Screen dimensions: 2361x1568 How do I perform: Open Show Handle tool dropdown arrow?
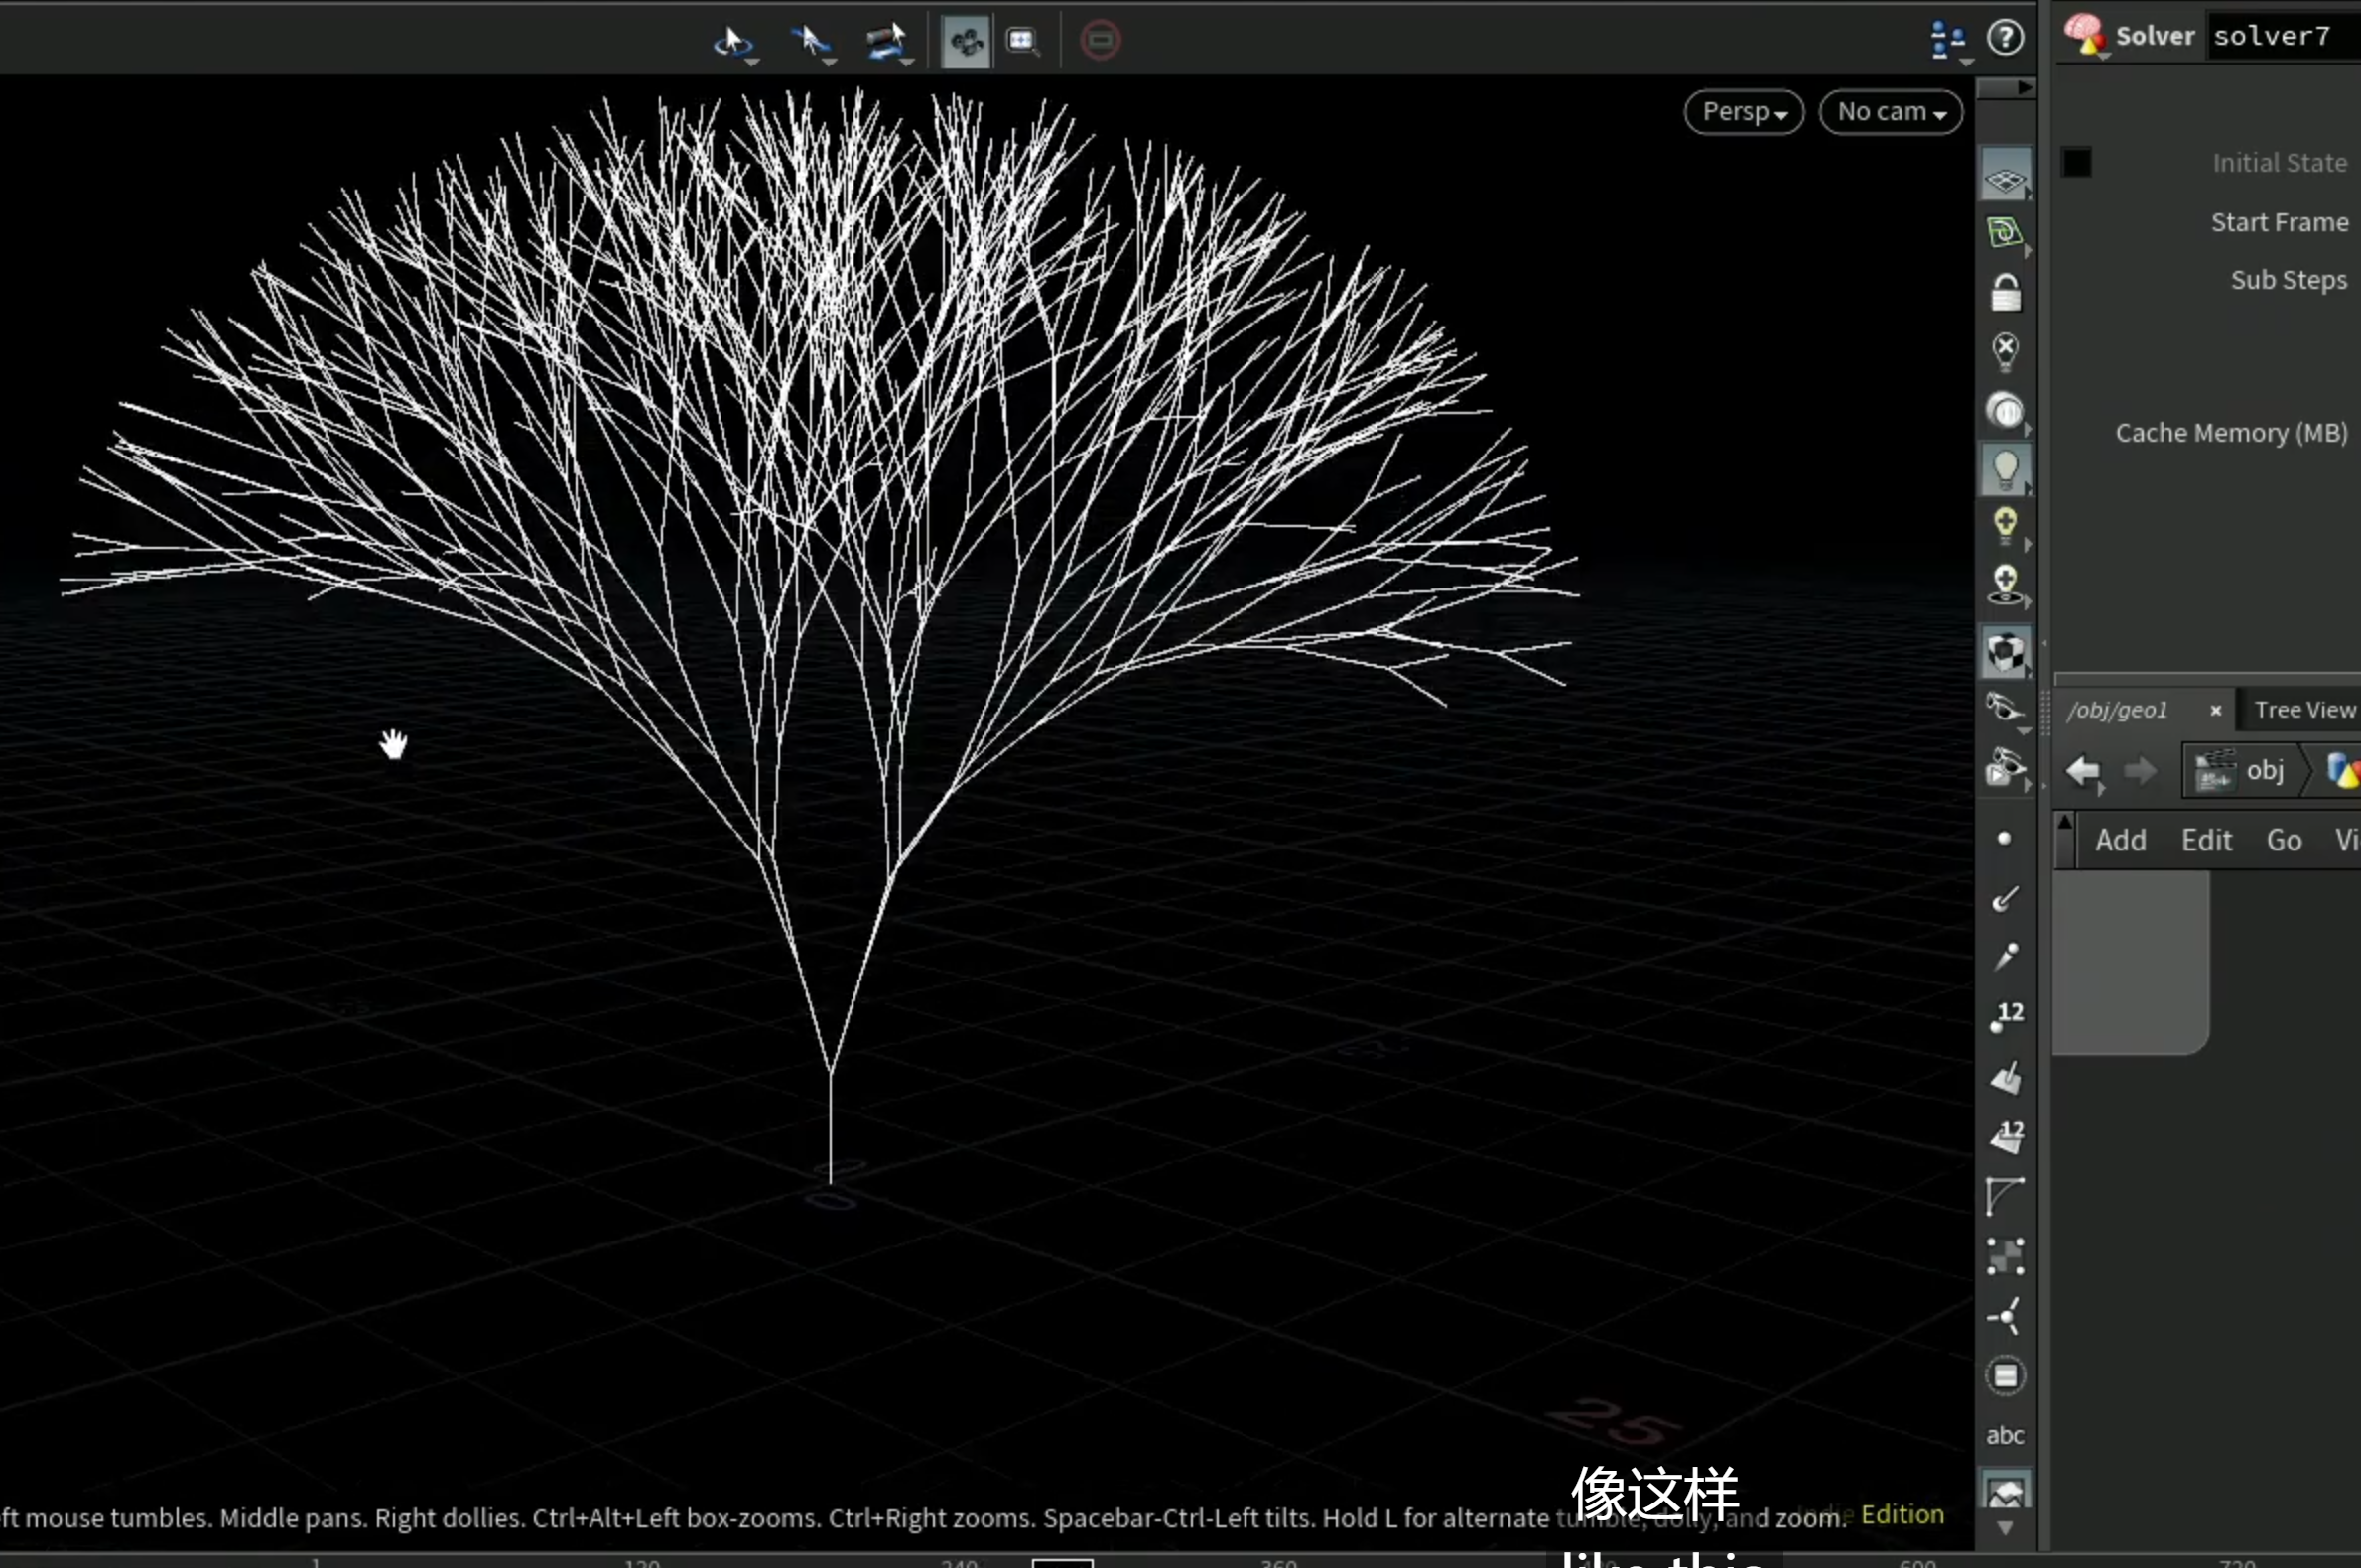(x=907, y=63)
